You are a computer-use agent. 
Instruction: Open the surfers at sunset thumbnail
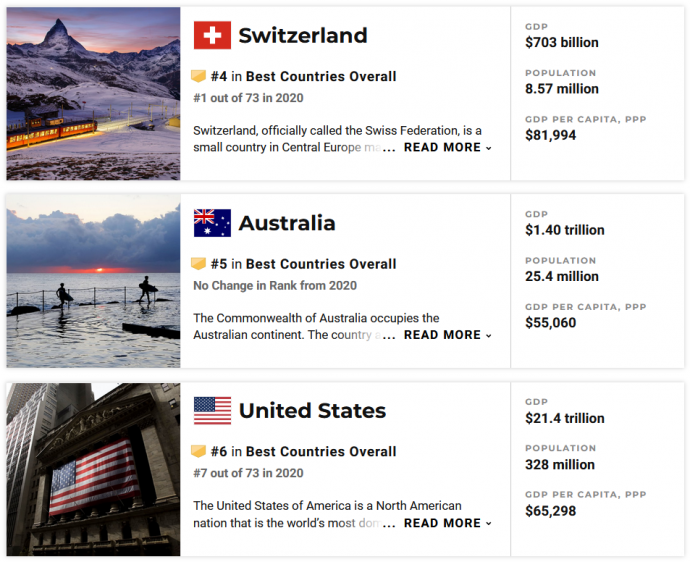coord(93,281)
